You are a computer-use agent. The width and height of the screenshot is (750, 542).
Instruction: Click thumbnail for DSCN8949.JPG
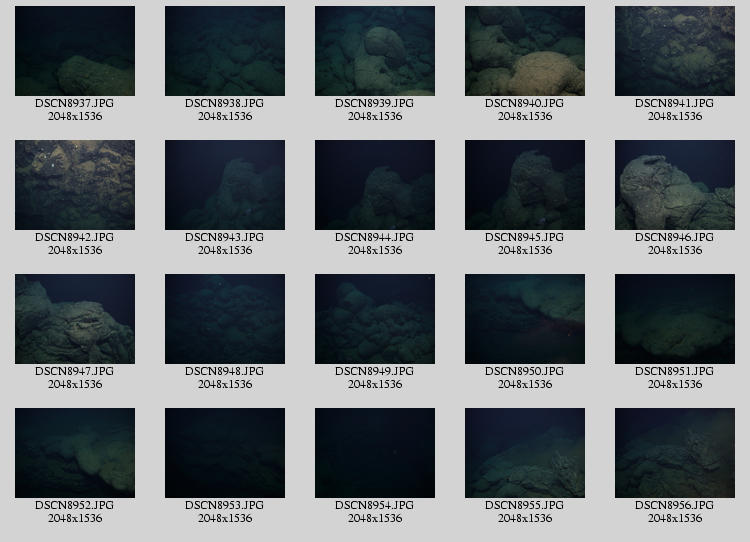pyautogui.click(x=375, y=319)
